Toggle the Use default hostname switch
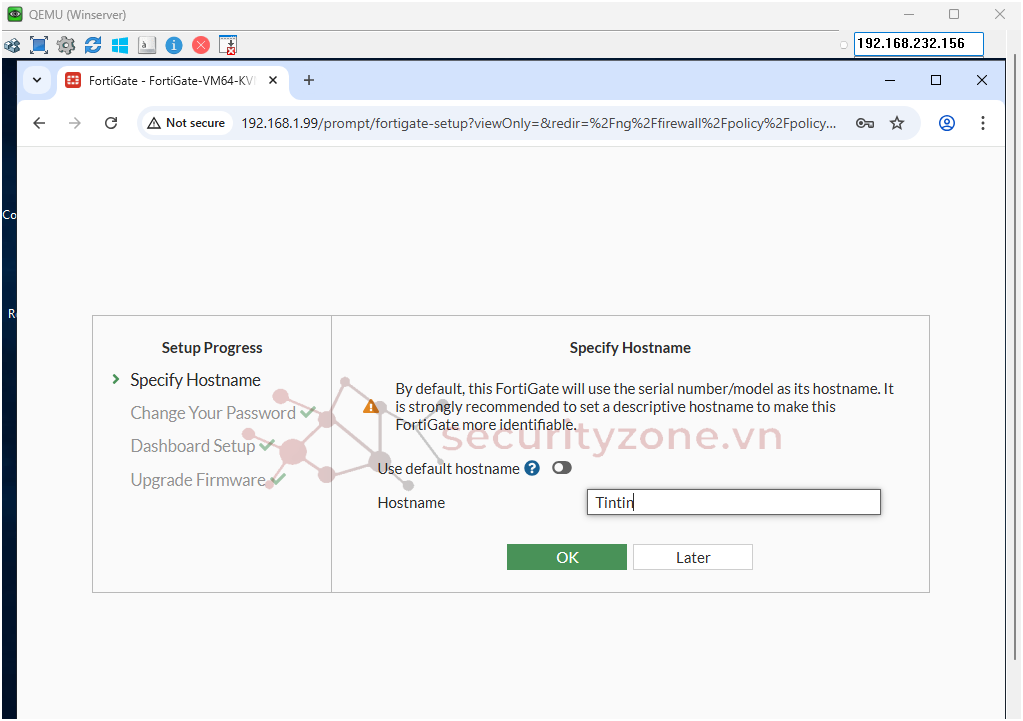Viewport: 1023px width, 721px height. [561, 468]
